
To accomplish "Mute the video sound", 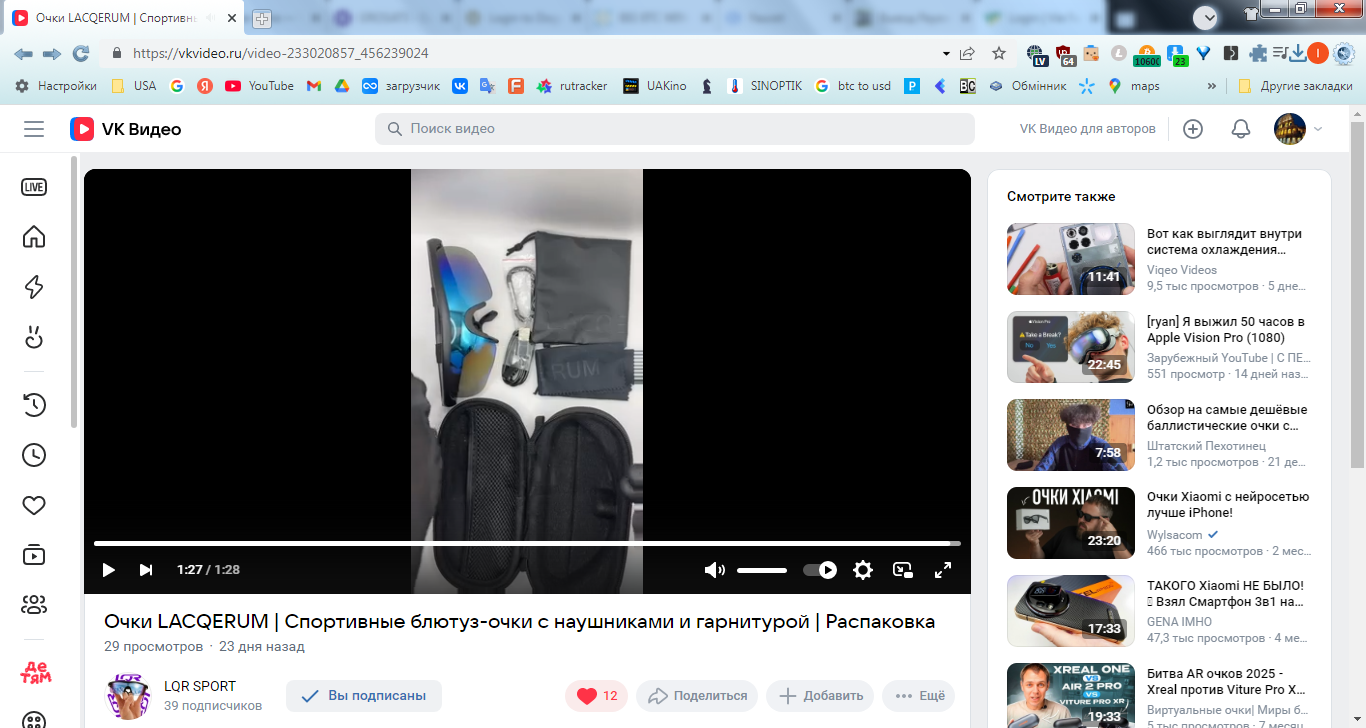I will tap(714, 570).
